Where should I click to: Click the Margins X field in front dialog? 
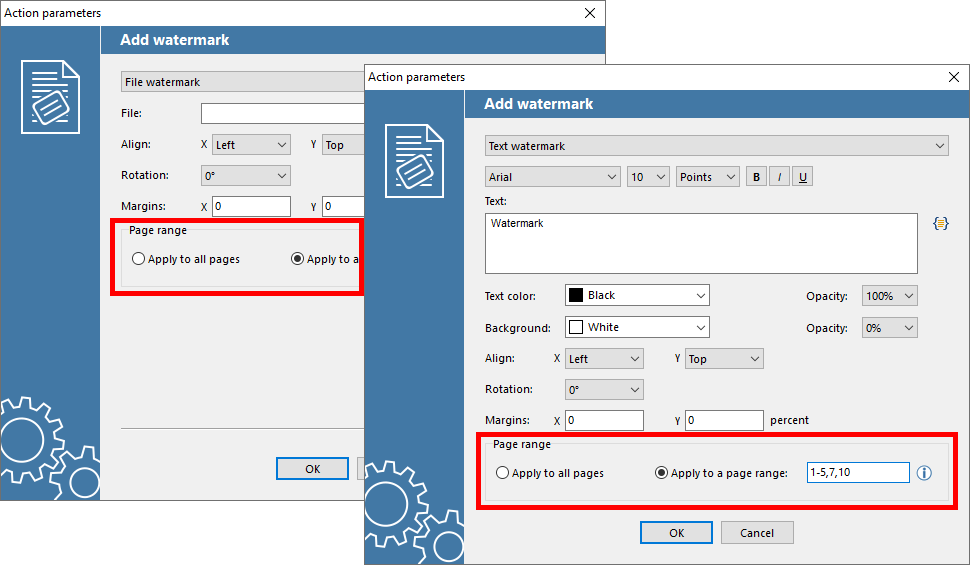(x=604, y=420)
